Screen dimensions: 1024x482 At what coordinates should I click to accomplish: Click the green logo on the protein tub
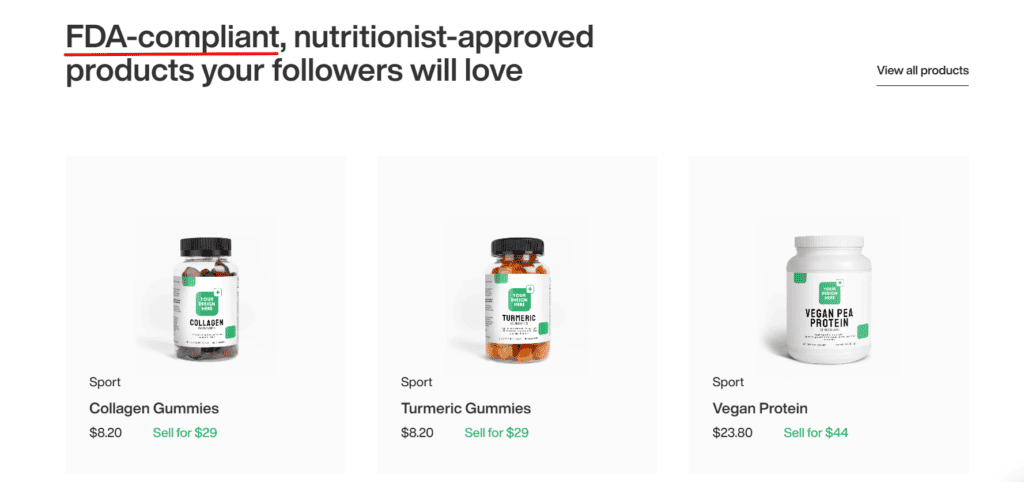(x=828, y=291)
